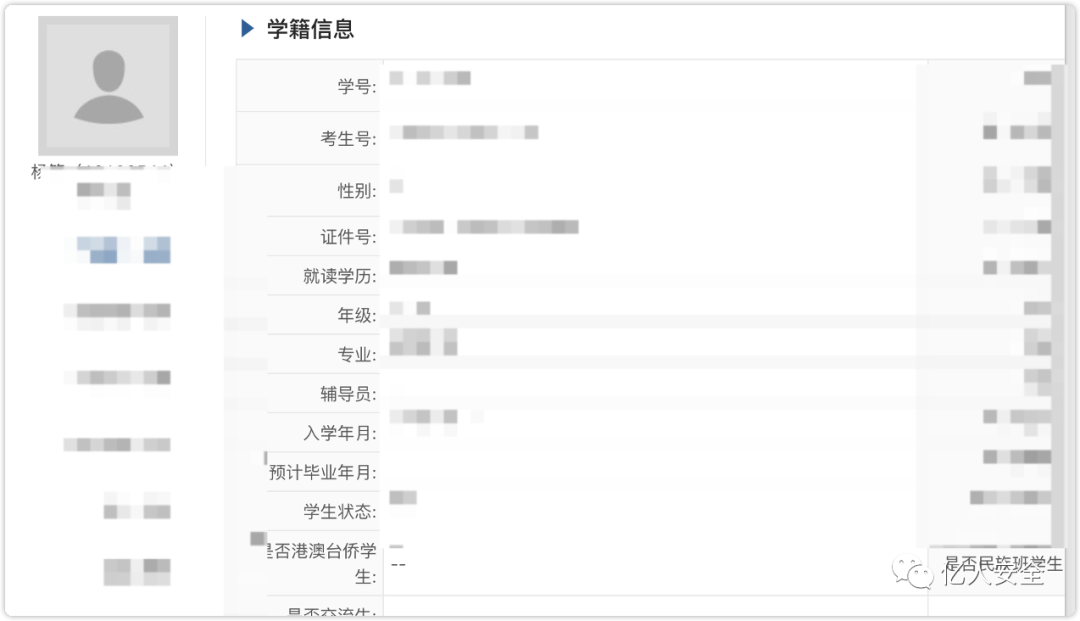This screenshot has height=621, width=1080.
Task: Click the 预计毕业年月 value cell
Action: tap(647, 472)
